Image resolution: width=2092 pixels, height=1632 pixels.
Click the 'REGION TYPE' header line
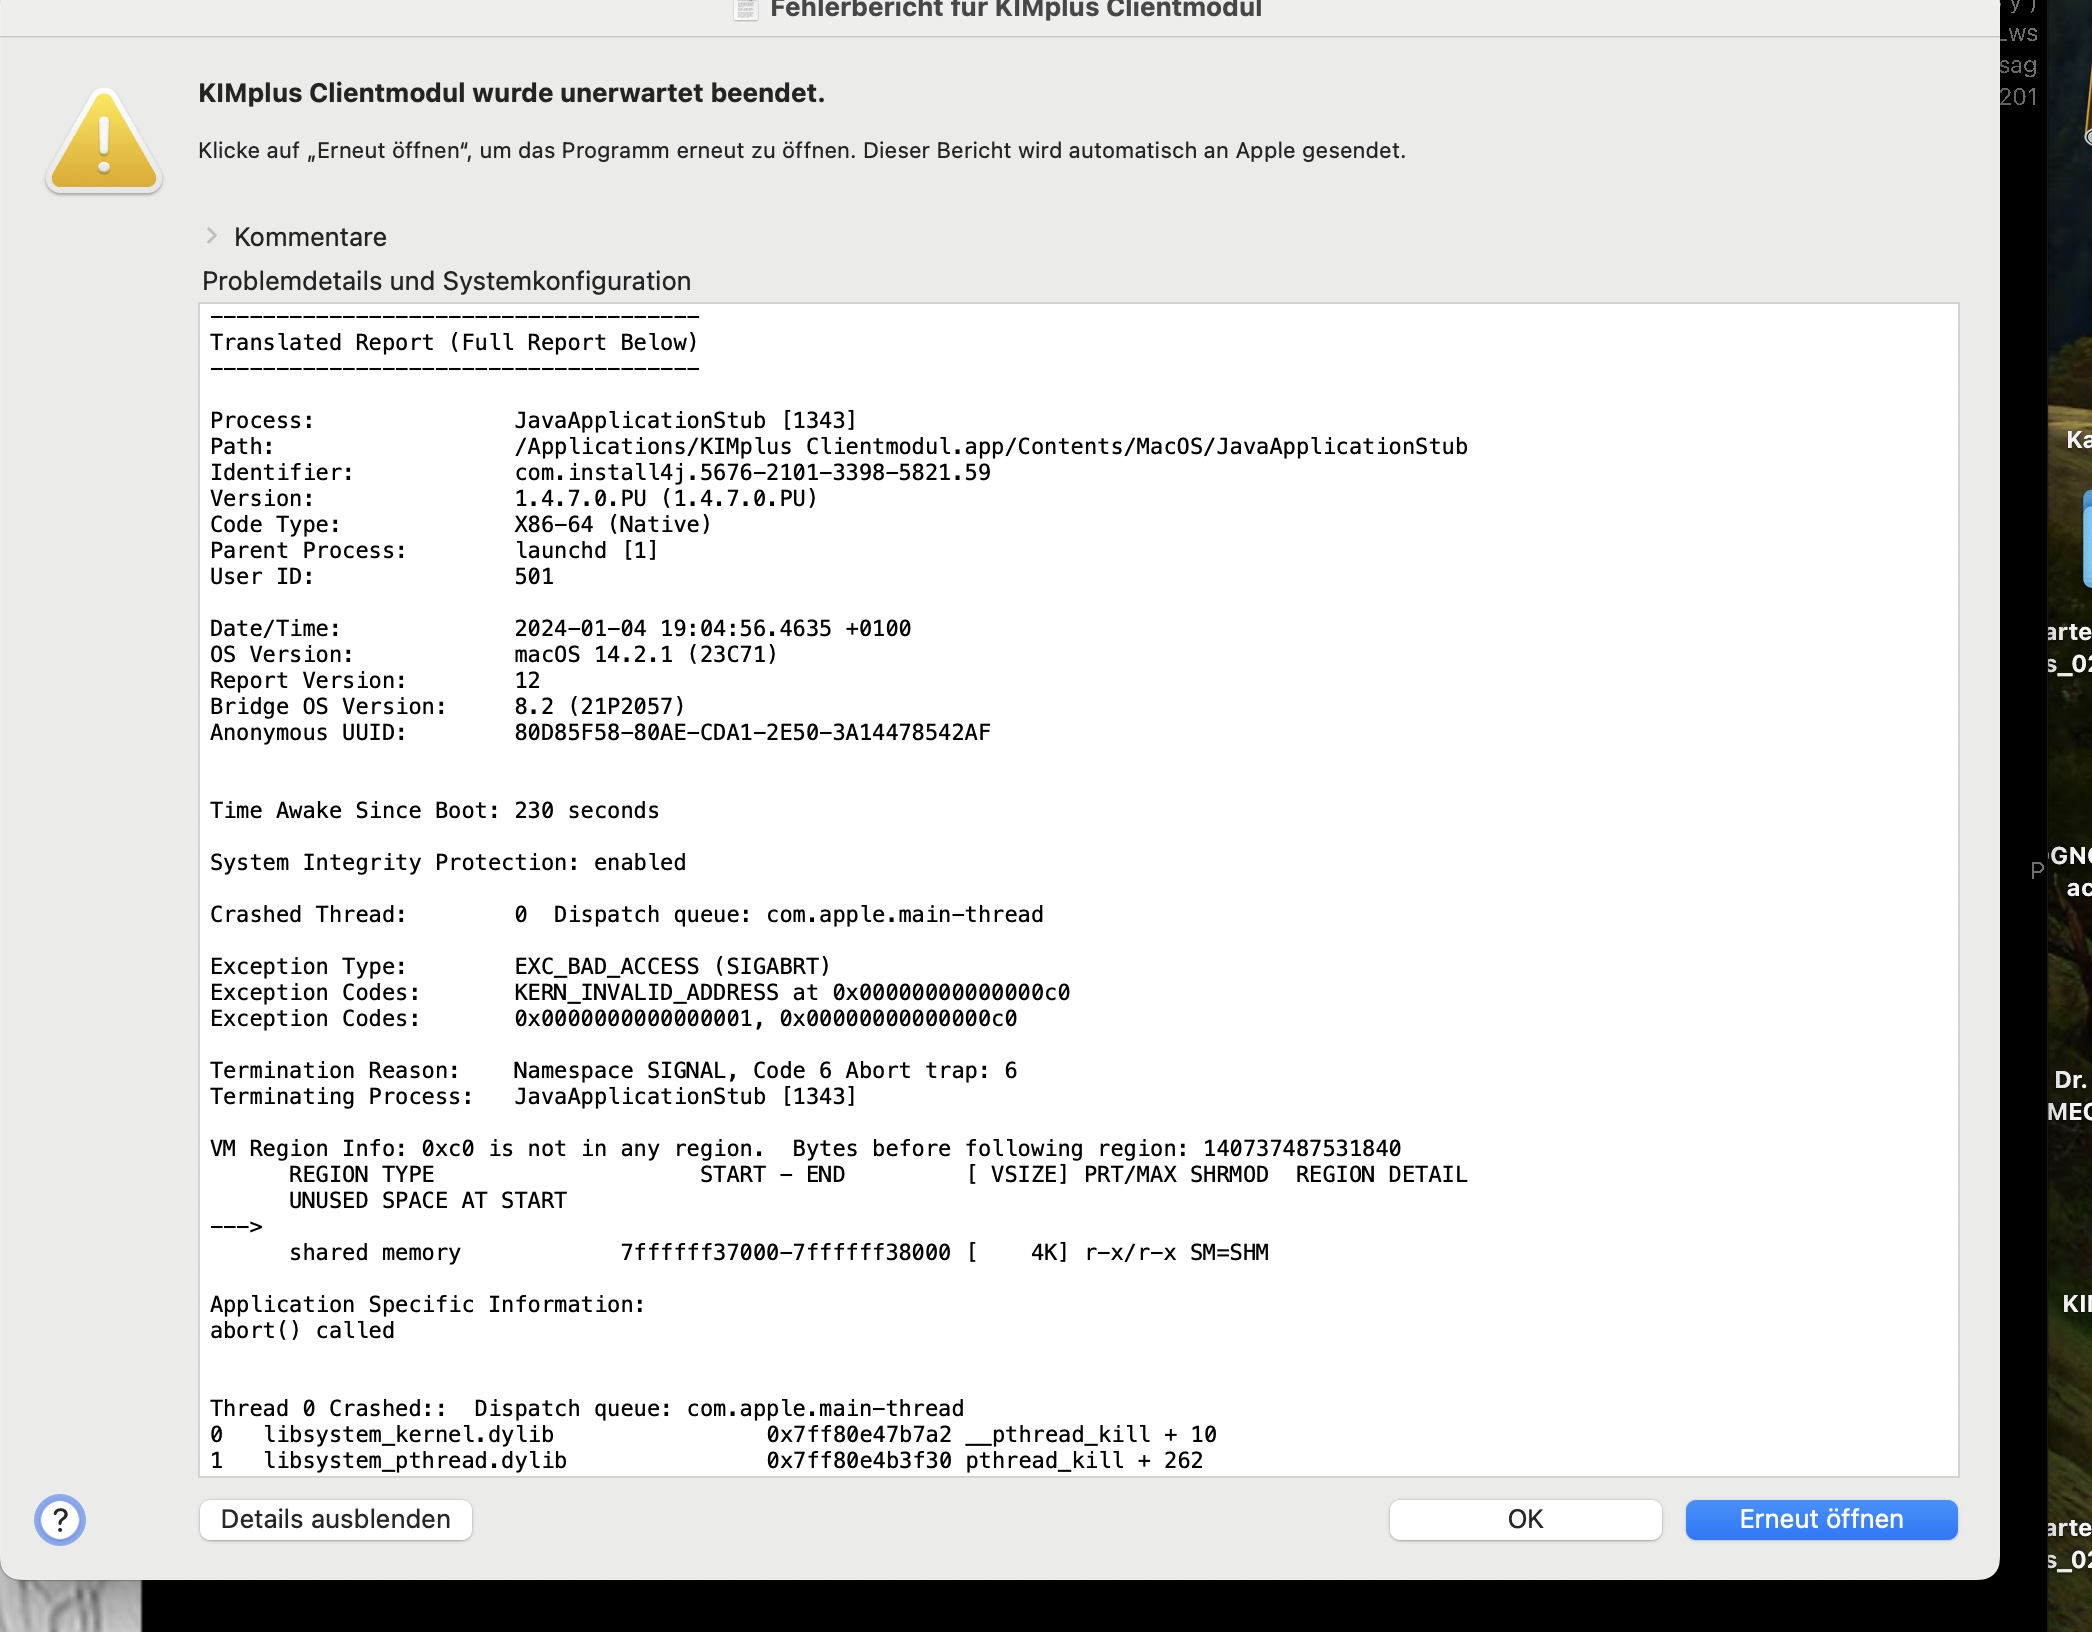(878, 1174)
